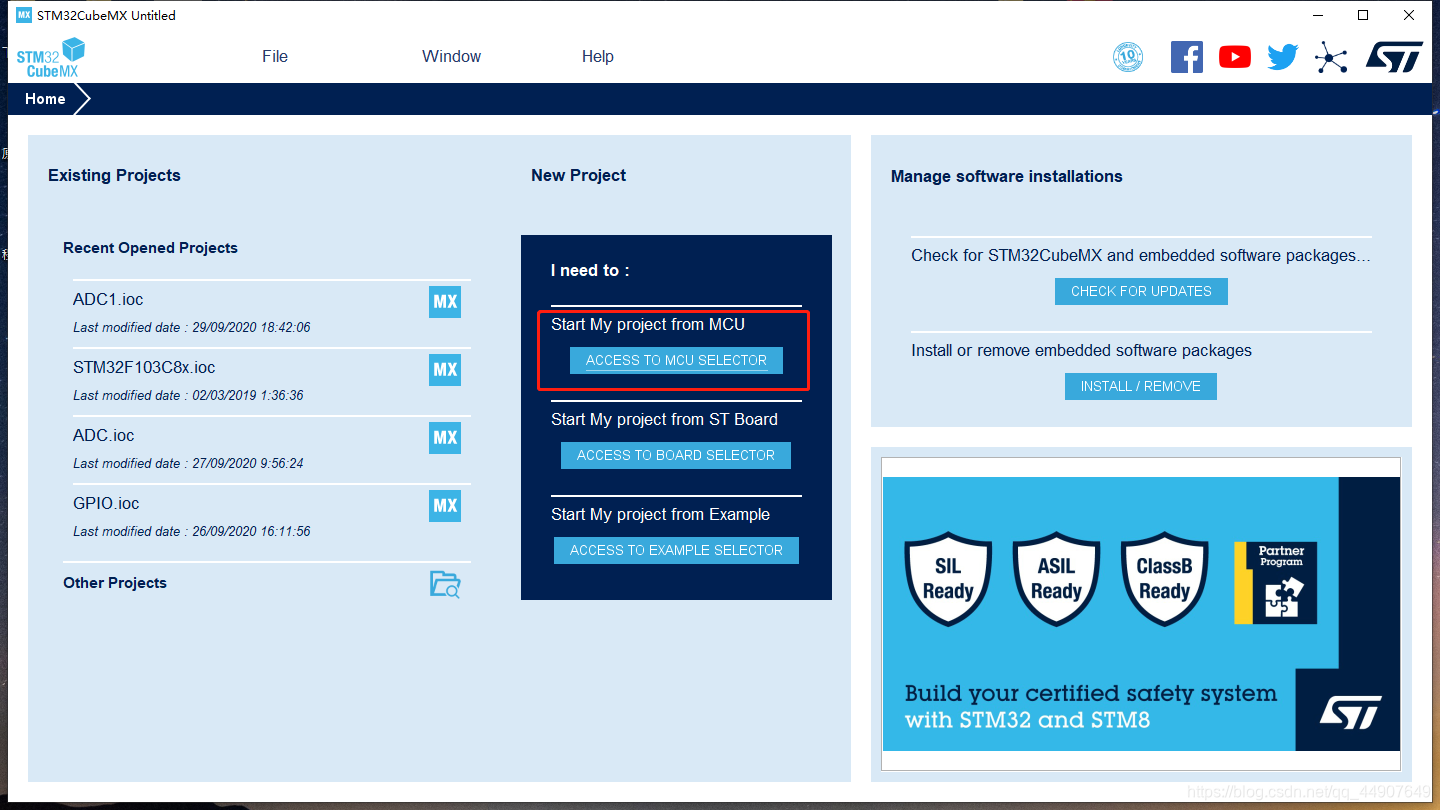Click the Partner Program puzzle badge
The height and width of the screenshot is (810, 1440).
pos(1276,583)
